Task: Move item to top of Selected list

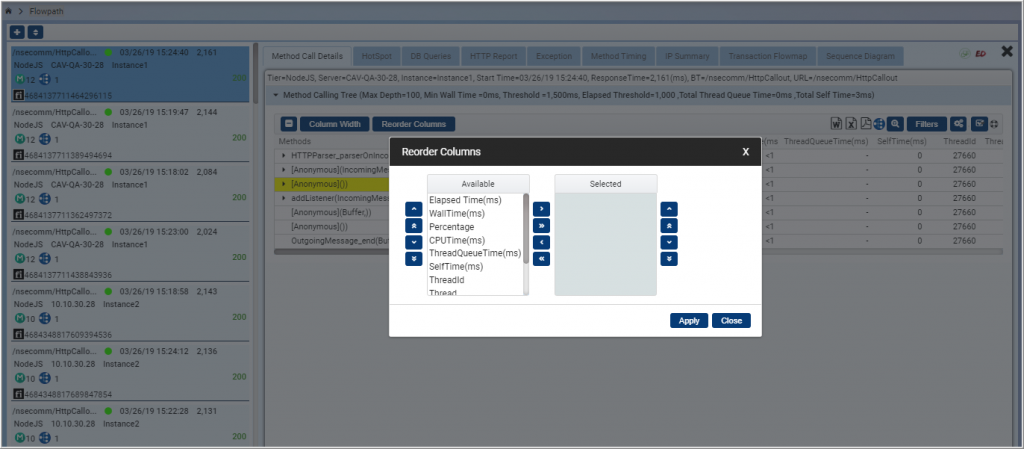Action: 669,226
